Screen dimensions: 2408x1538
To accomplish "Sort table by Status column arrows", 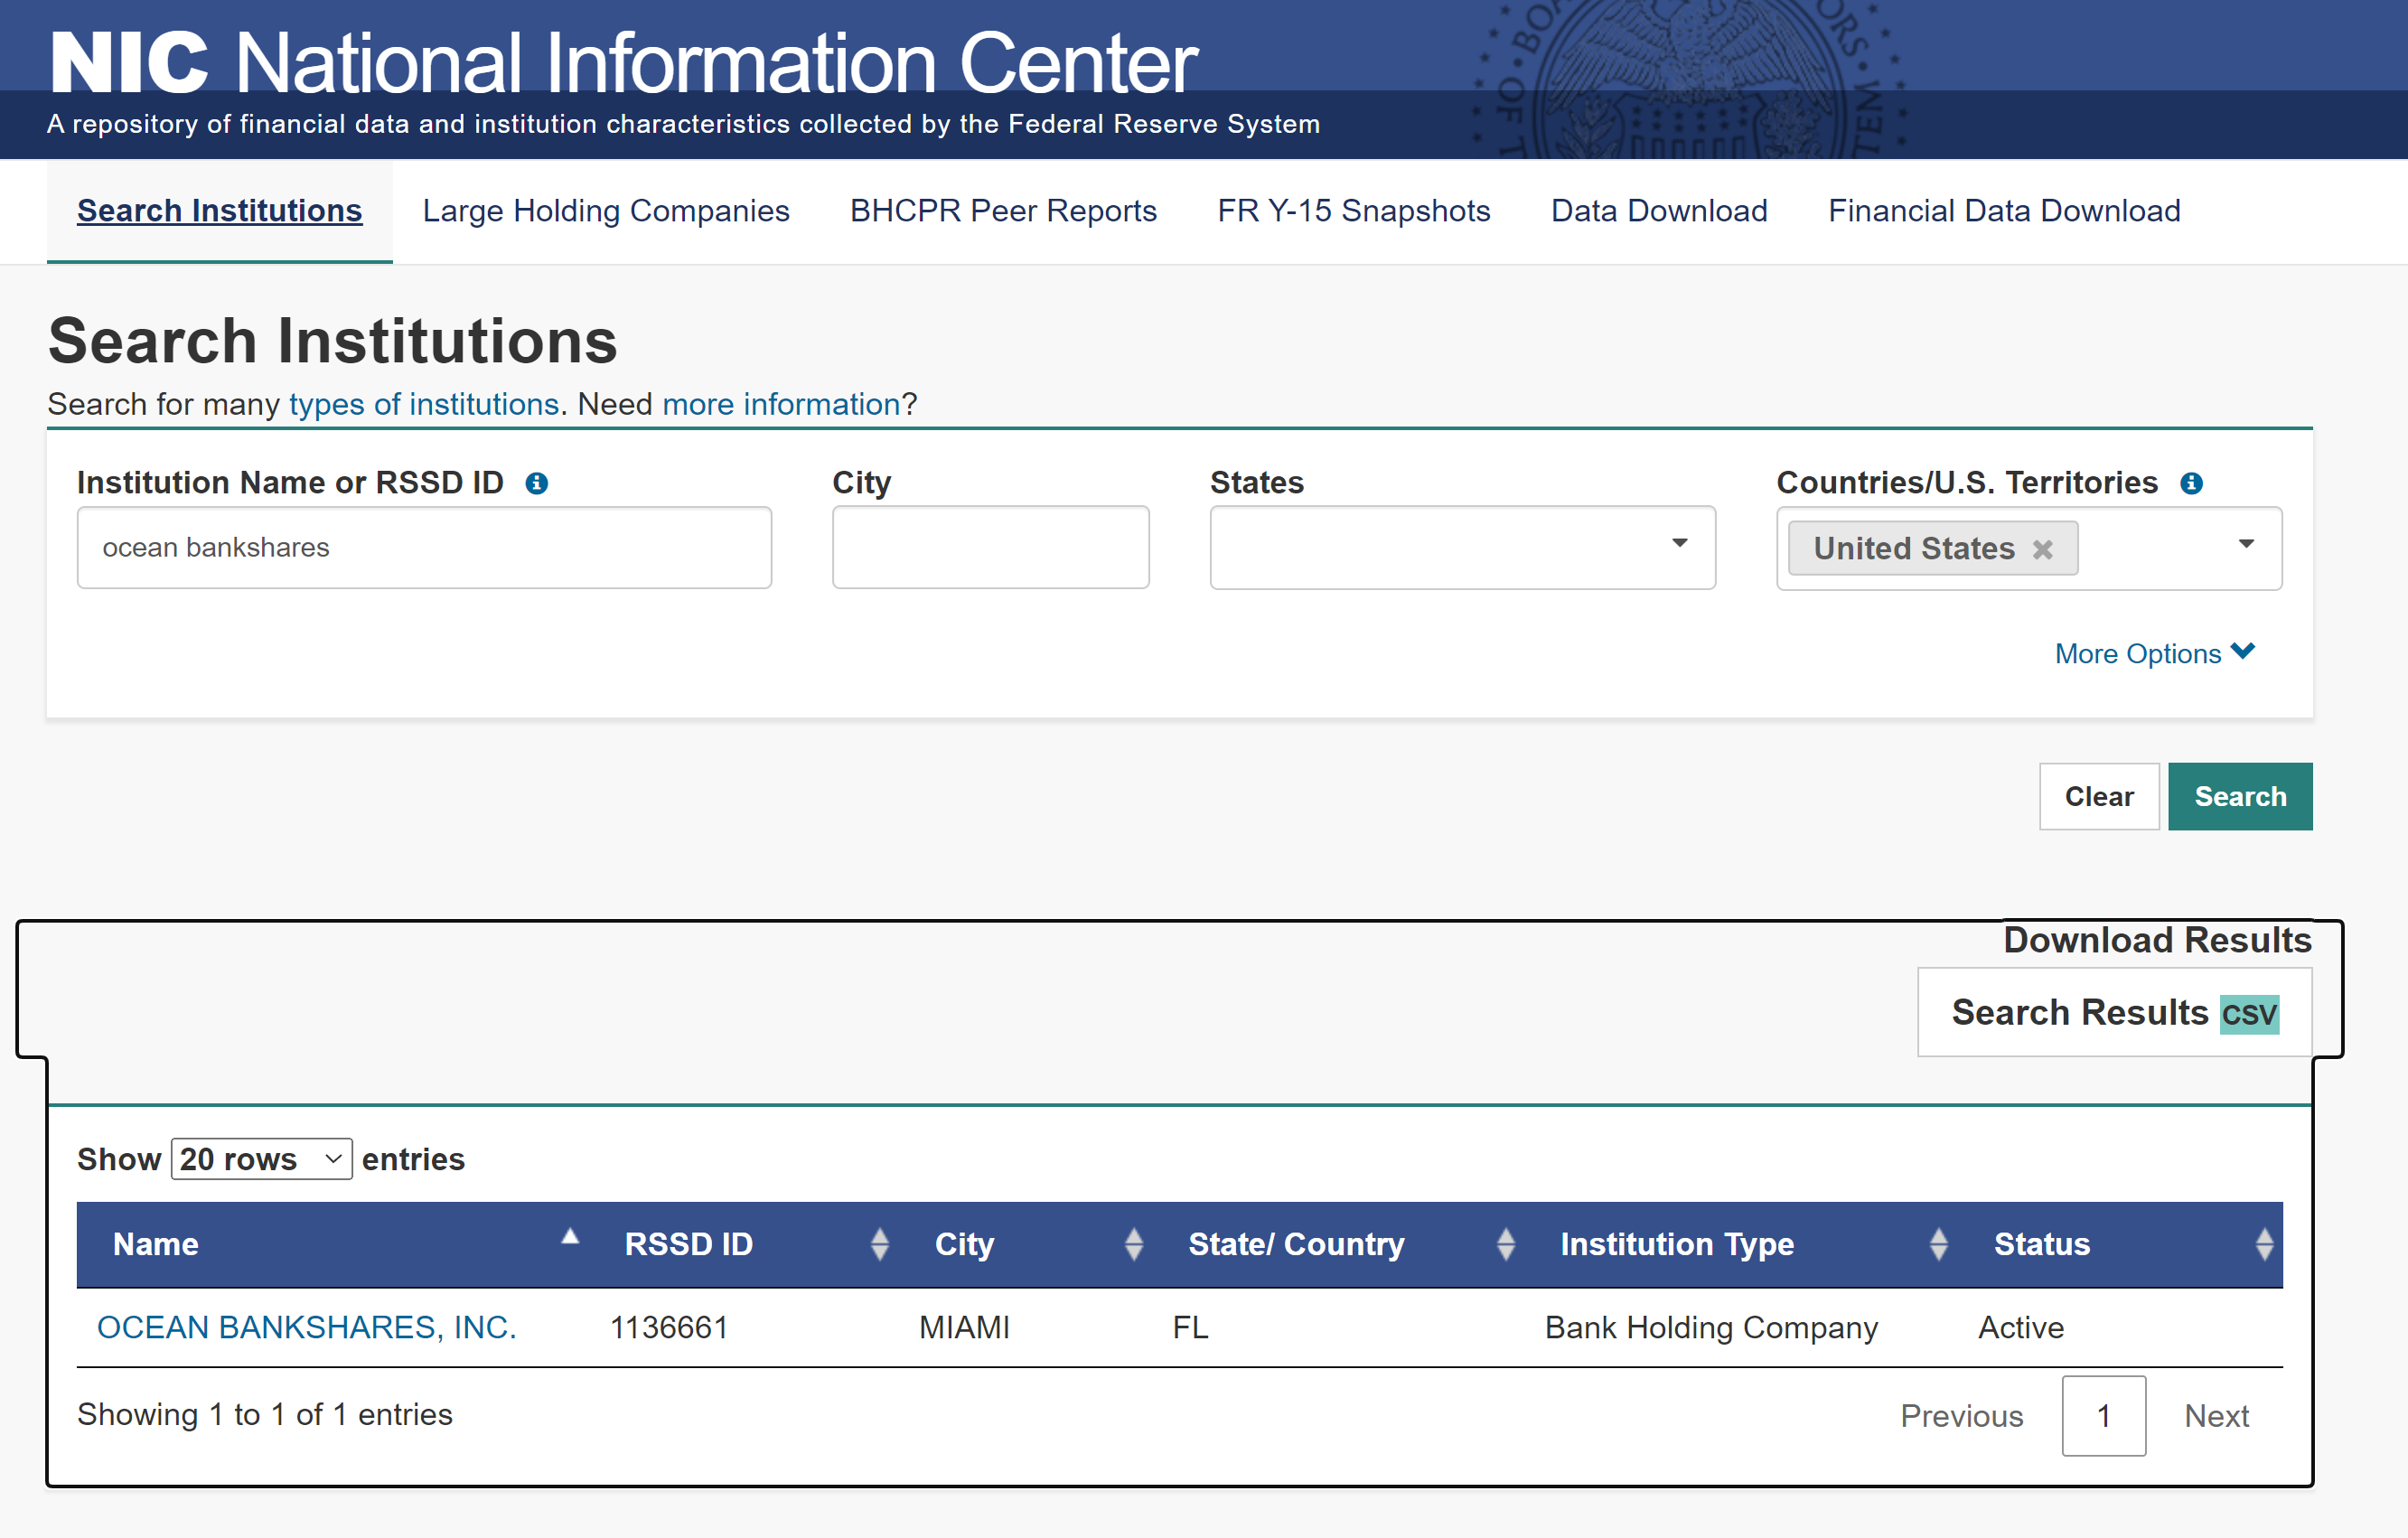I will coord(2264,1244).
